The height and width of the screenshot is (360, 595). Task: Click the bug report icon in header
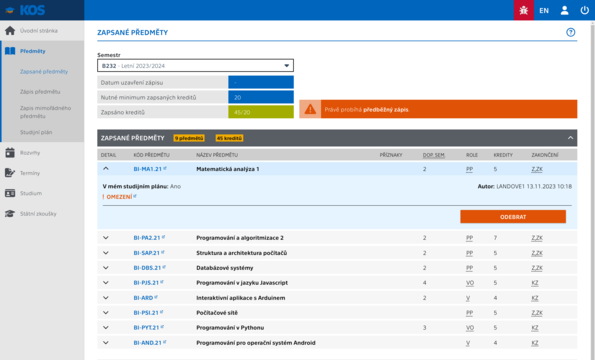(524, 10)
